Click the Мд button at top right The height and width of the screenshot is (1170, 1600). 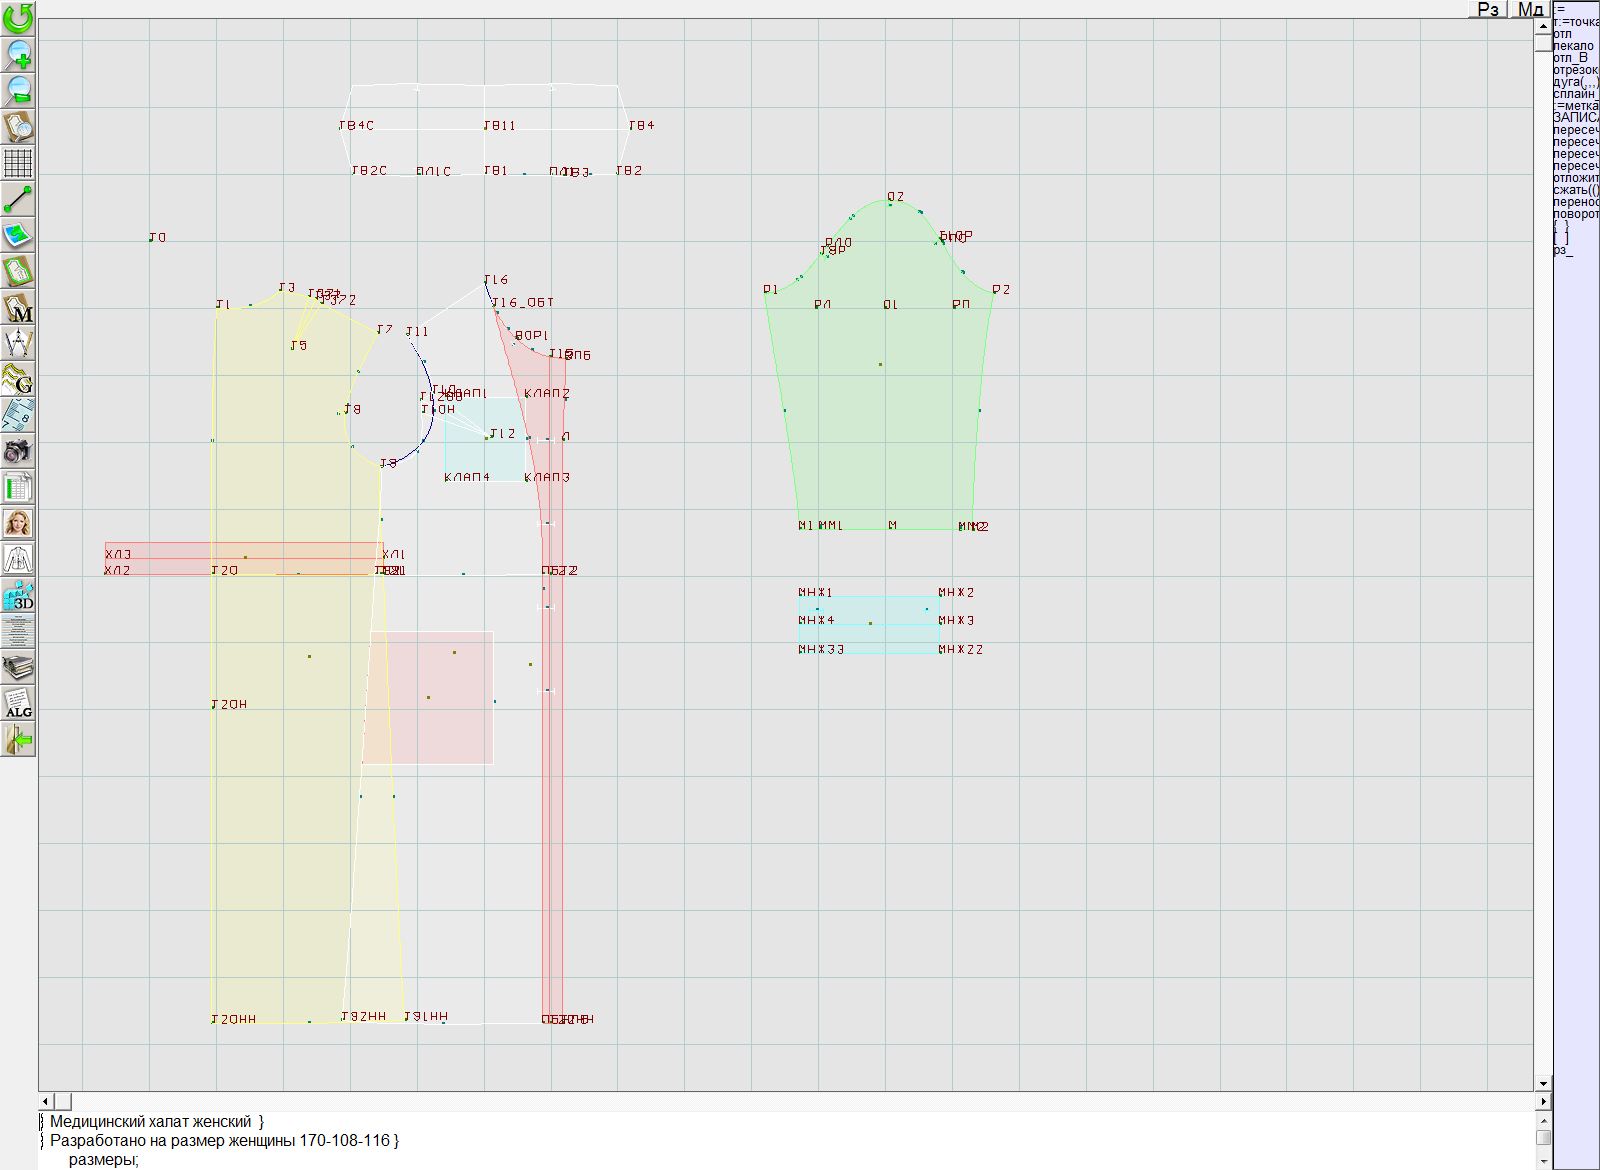coord(1530,9)
